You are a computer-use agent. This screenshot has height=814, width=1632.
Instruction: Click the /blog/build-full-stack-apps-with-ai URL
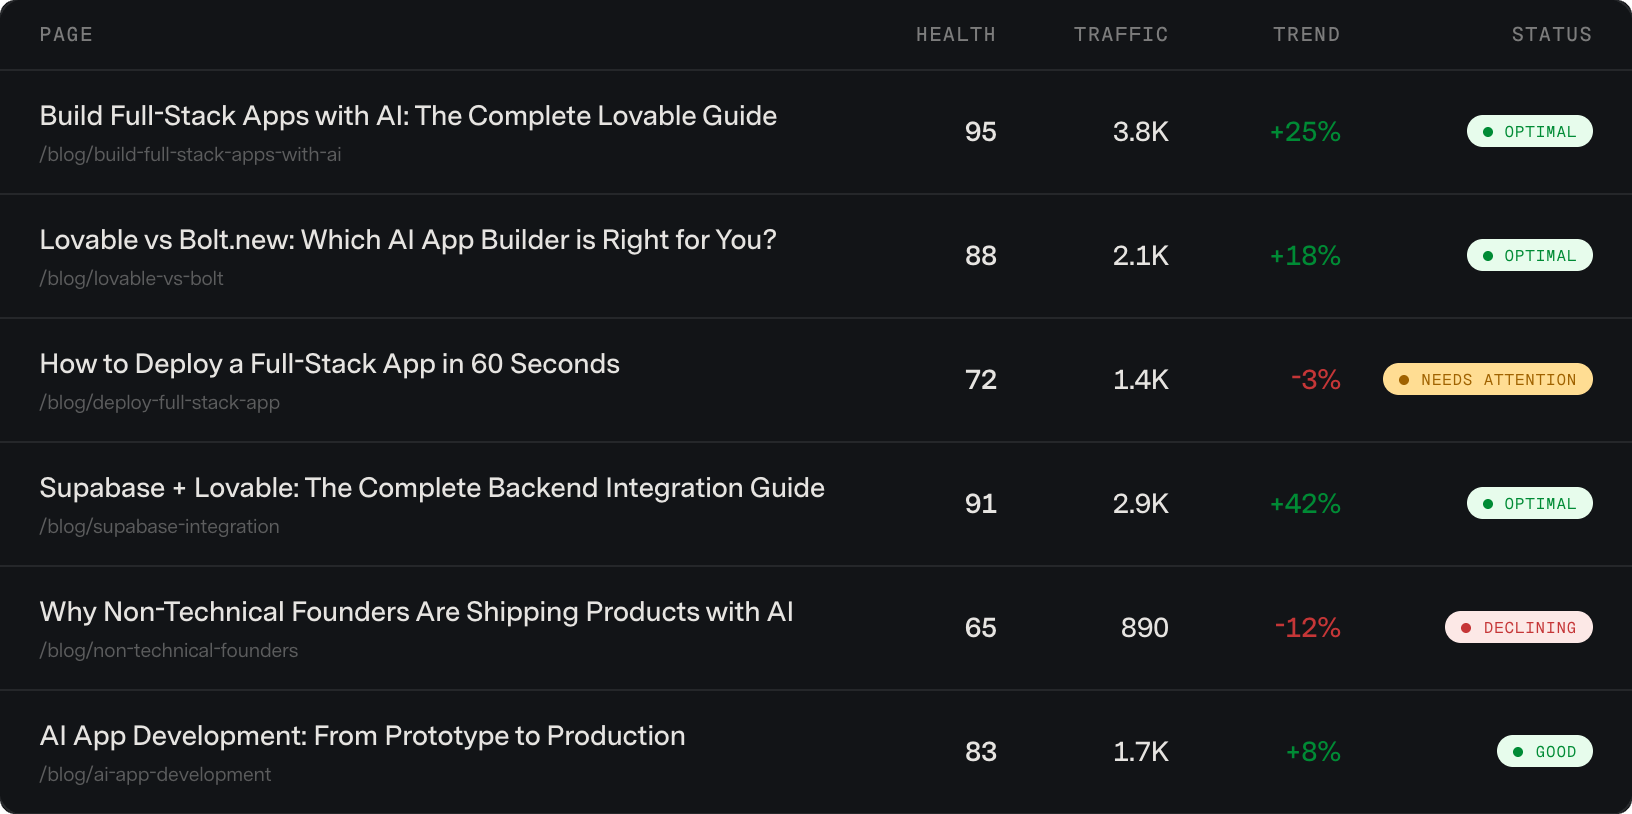pos(190,155)
